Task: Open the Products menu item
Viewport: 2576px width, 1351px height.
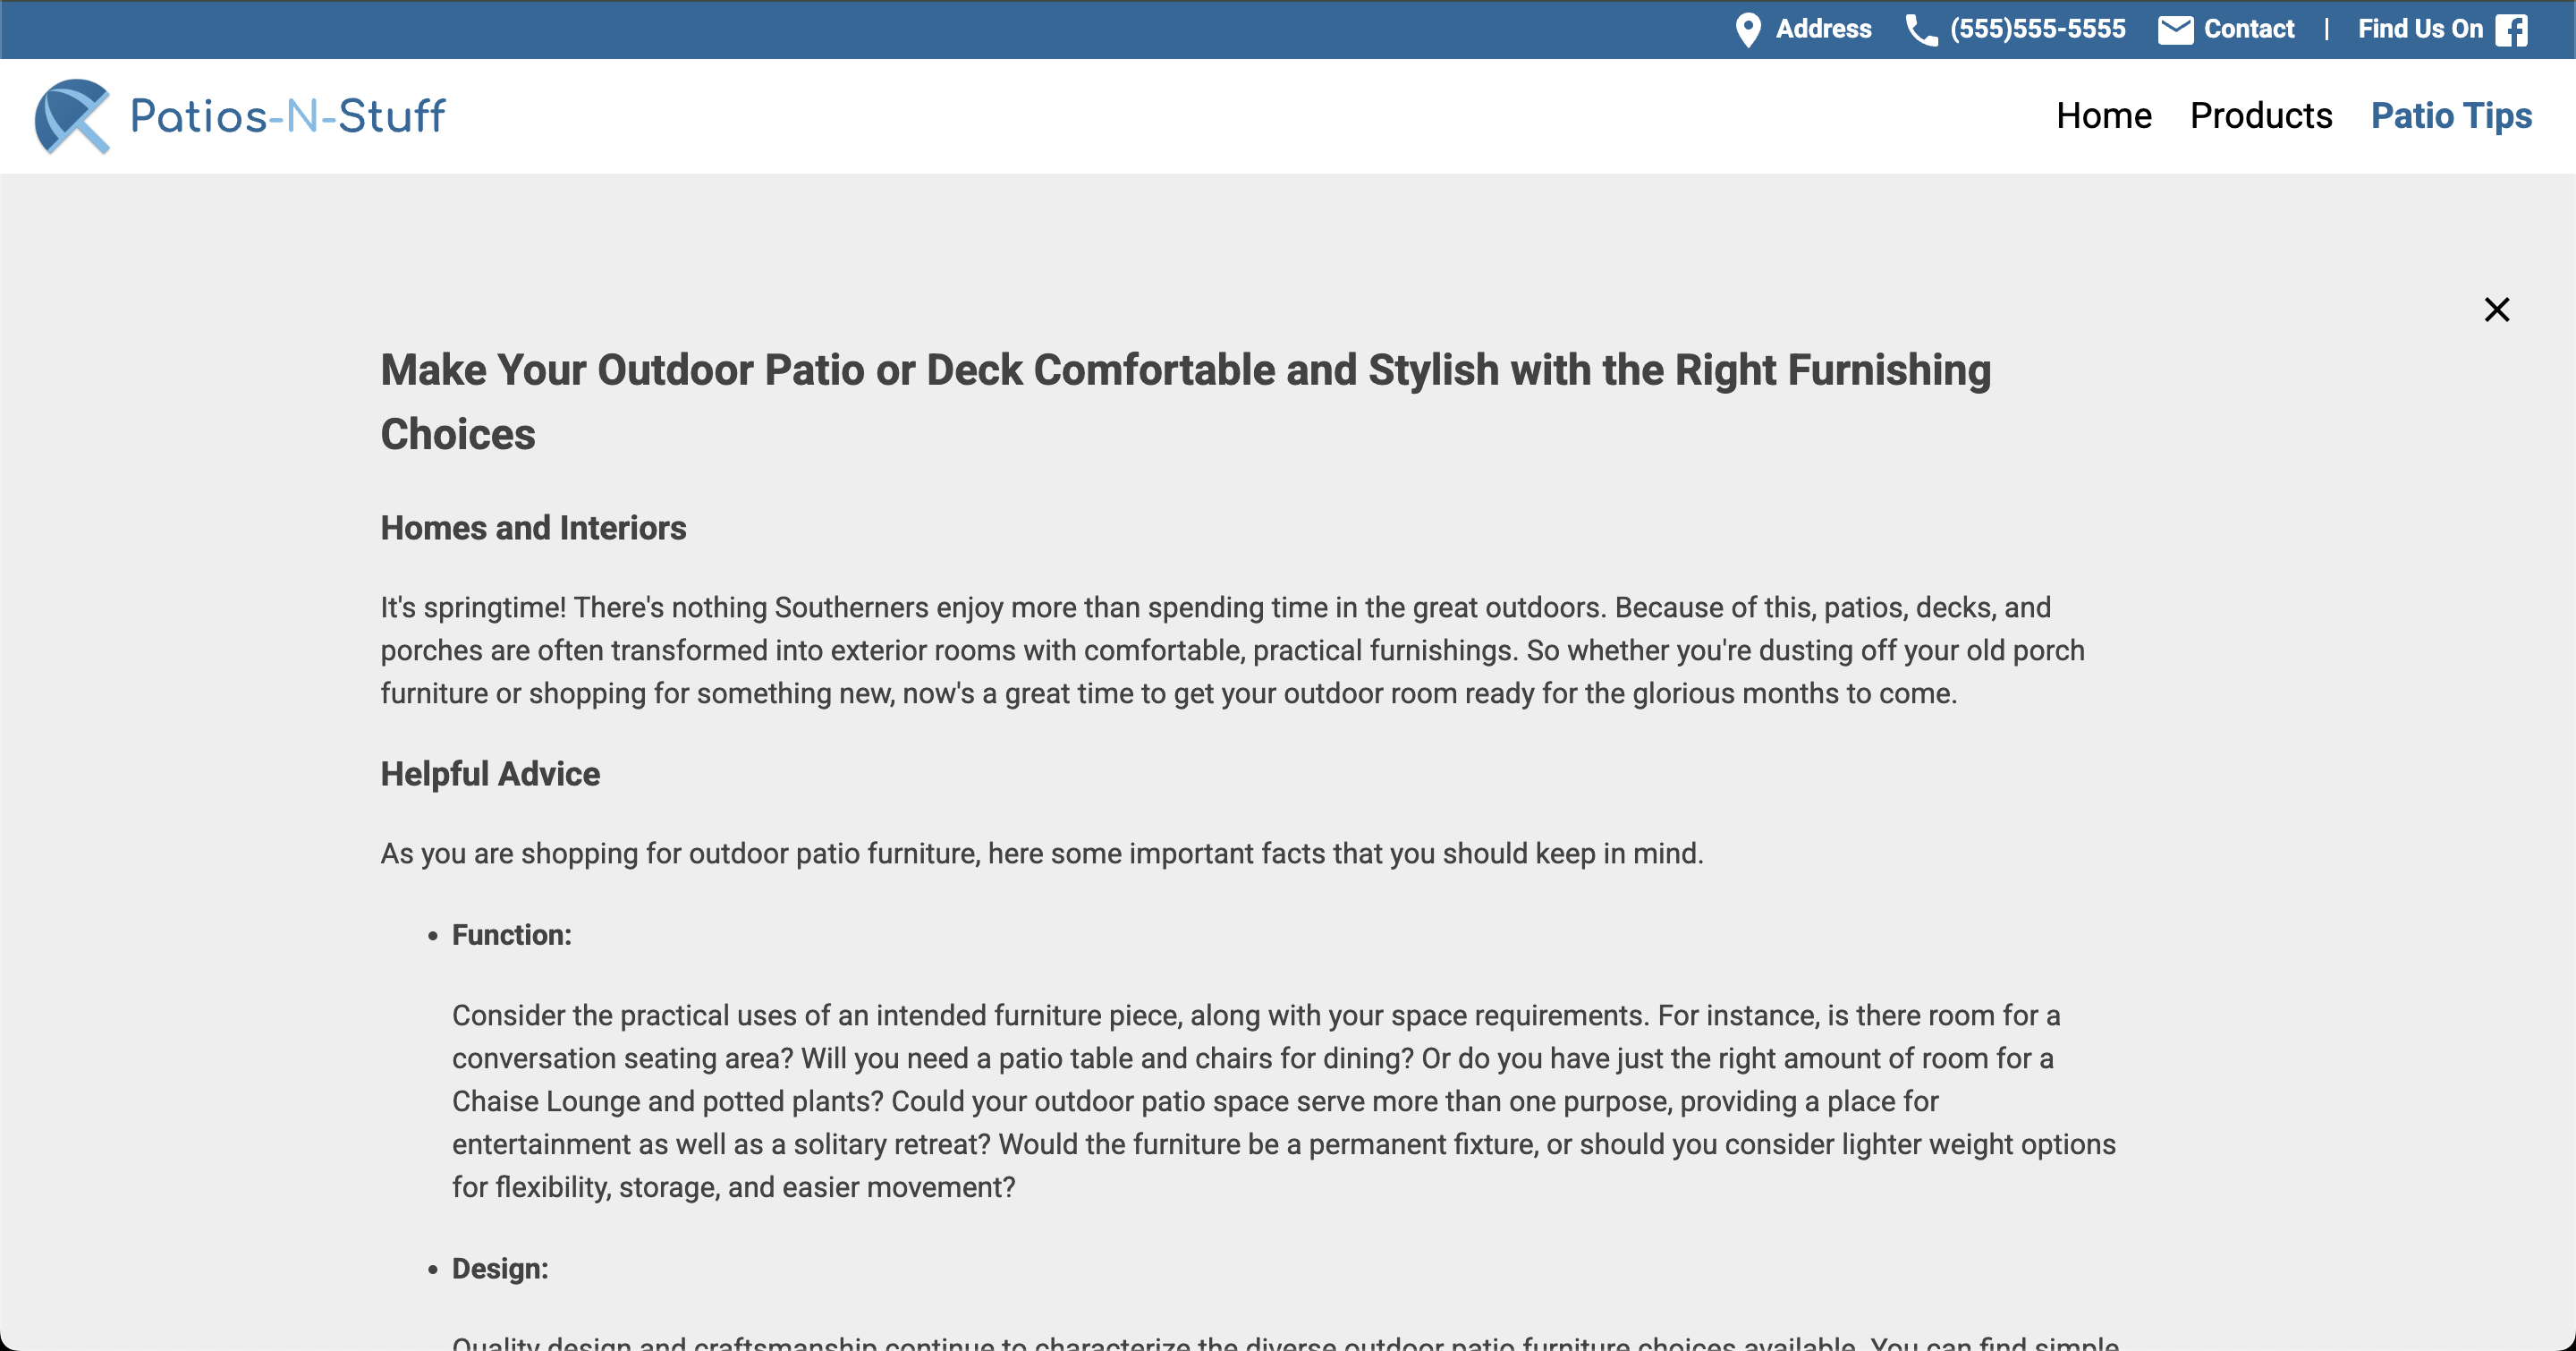Action: tap(2260, 116)
